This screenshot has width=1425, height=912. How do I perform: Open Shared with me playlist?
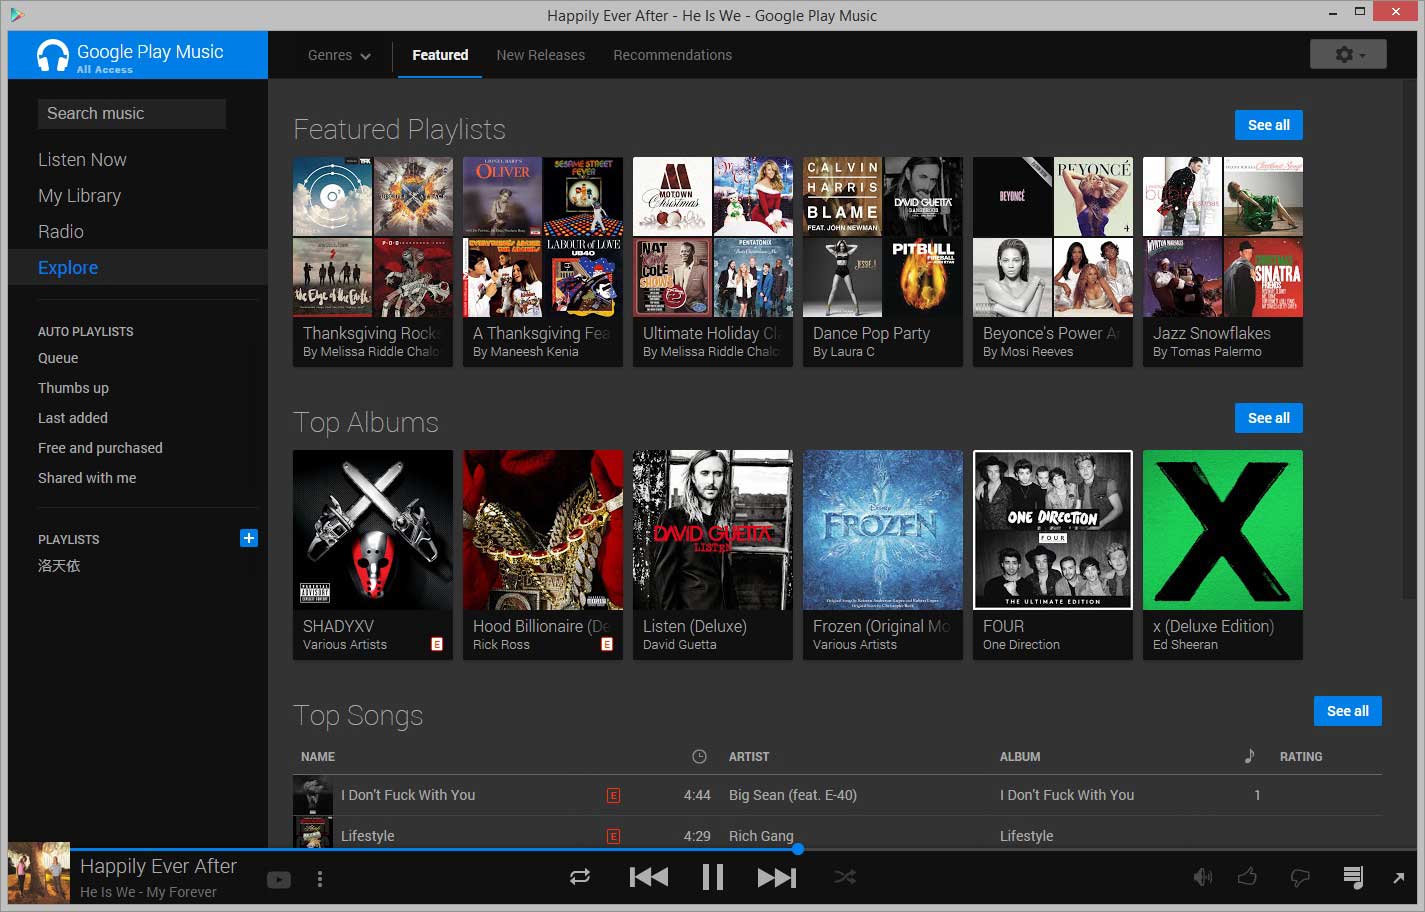click(x=87, y=478)
